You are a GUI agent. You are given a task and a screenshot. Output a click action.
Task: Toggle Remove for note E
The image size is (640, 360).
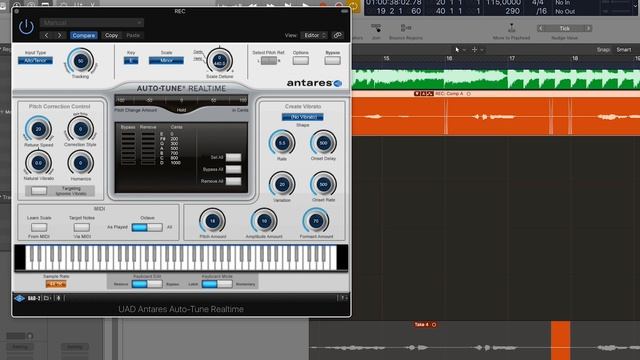pyautogui.click(x=148, y=134)
